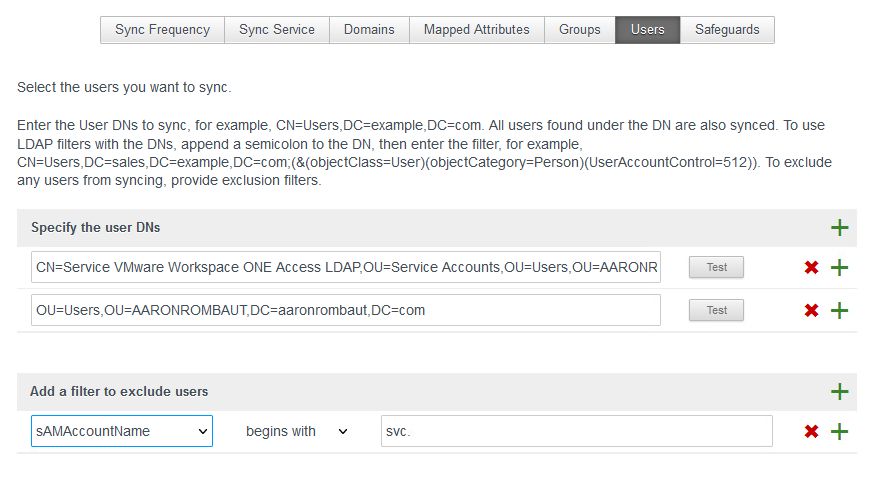Click the 'svc.' filter value field
Screen dimensions: 875x480
click(577, 431)
